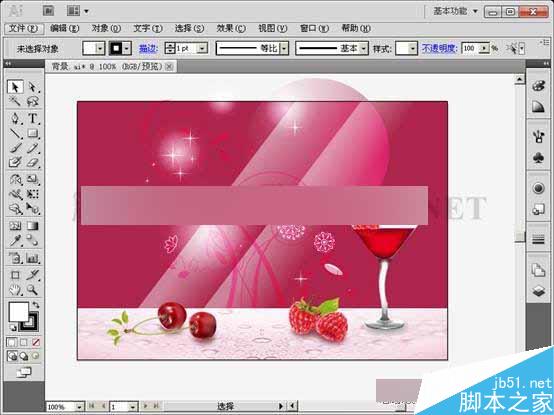Image resolution: width=554 pixels, height=415 pixels.
Task: Open the stroke weight 1 pt dropdown
Action: click(202, 48)
